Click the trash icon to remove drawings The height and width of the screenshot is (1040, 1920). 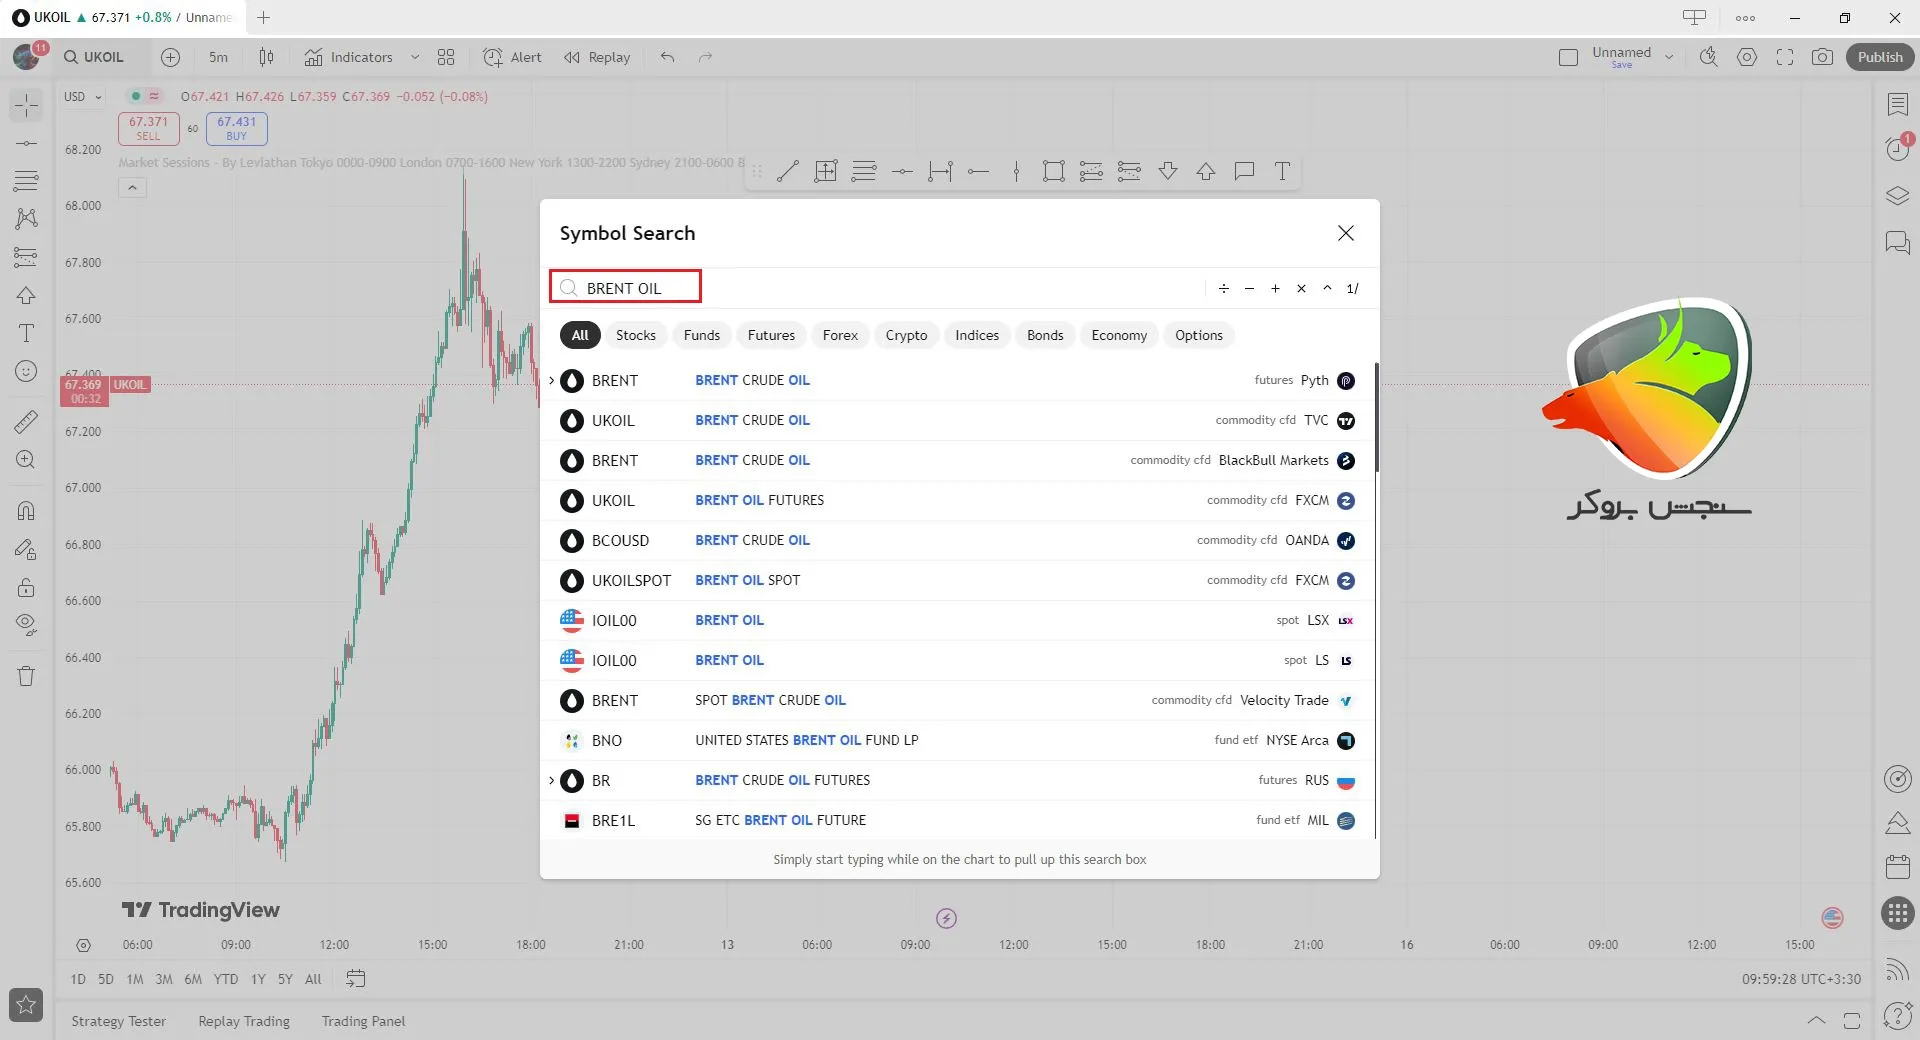click(x=26, y=677)
